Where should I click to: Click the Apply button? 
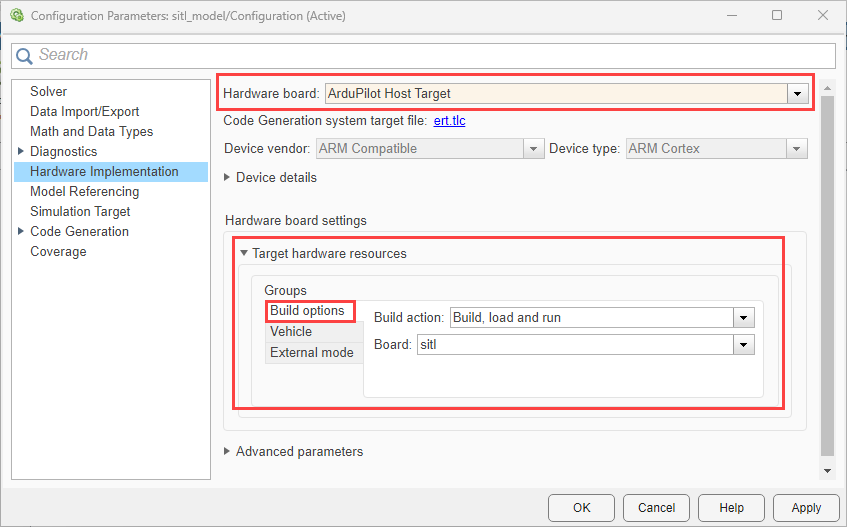[806, 508]
